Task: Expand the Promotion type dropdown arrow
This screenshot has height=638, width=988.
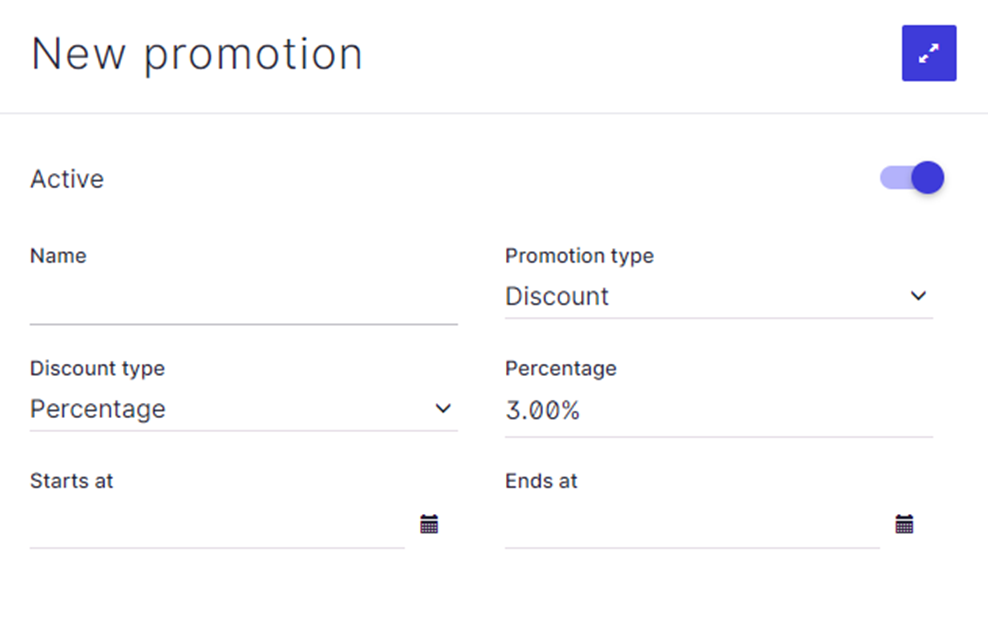Action: pos(918,296)
